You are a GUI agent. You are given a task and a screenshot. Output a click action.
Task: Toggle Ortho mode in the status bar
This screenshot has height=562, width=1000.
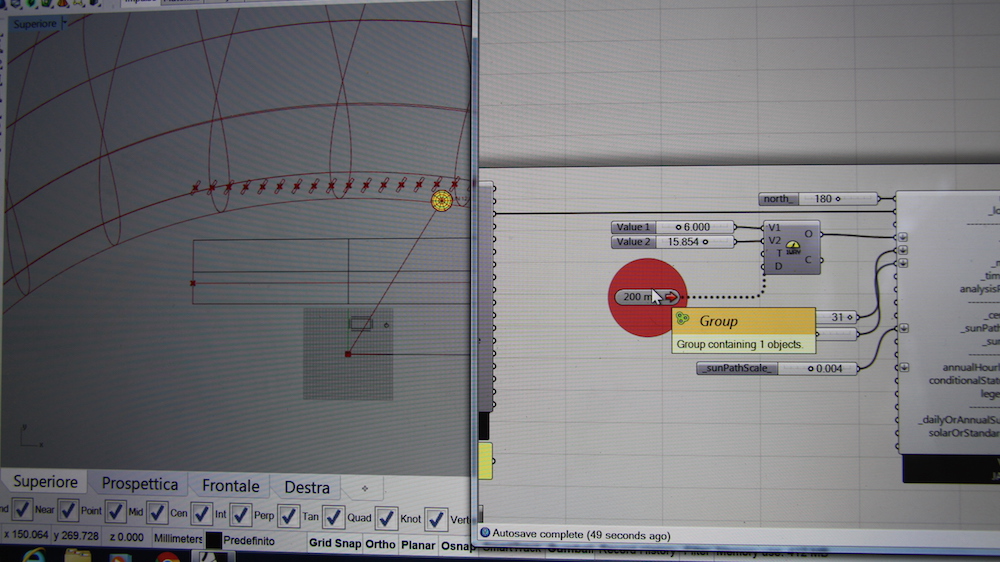point(380,544)
